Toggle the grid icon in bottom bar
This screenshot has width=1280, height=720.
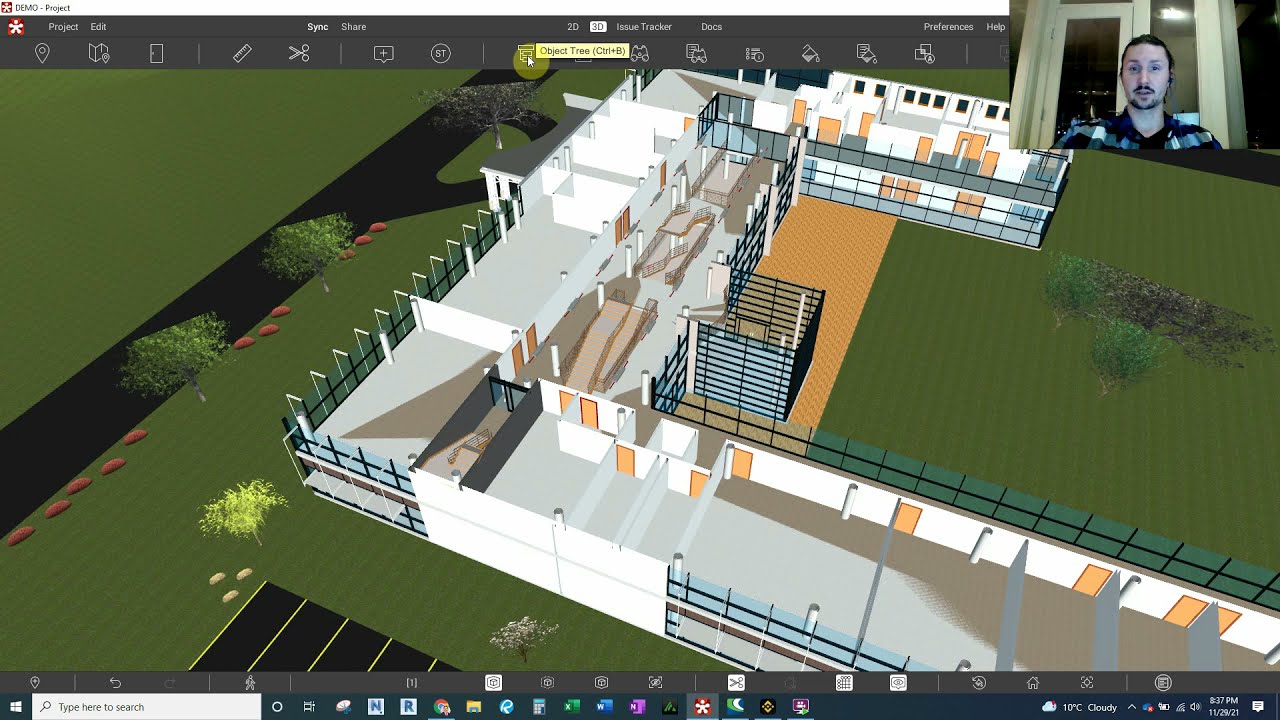(x=844, y=683)
